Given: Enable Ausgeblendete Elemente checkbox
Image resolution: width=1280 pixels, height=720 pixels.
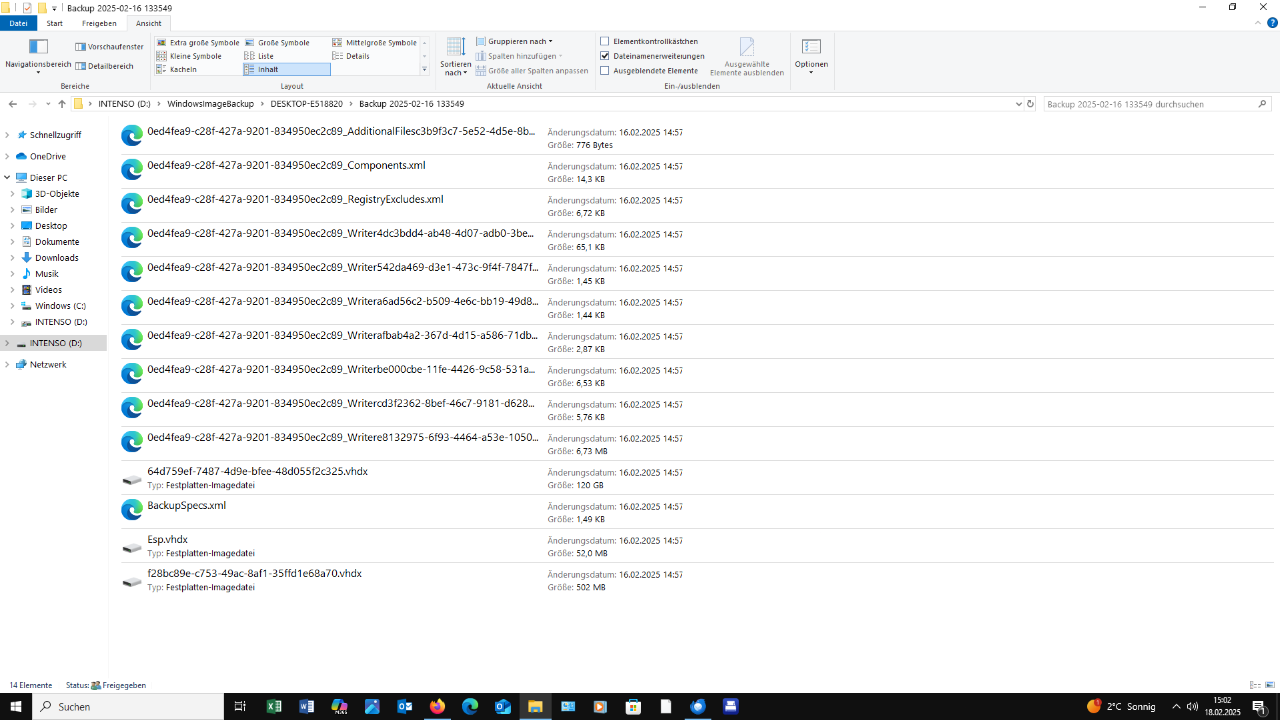Looking at the screenshot, I should tap(605, 71).
